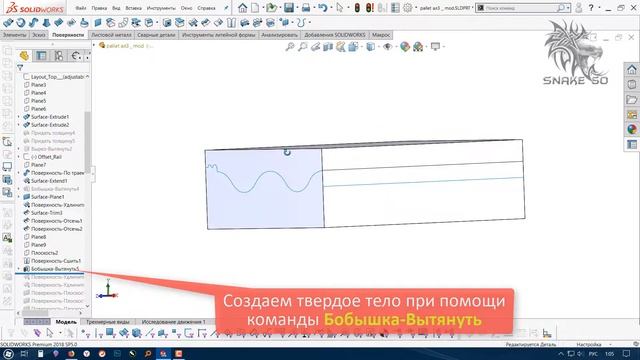Open the FeatureManager design tree tab icon
Viewport: 640px width, 360px height.
(24, 56)
